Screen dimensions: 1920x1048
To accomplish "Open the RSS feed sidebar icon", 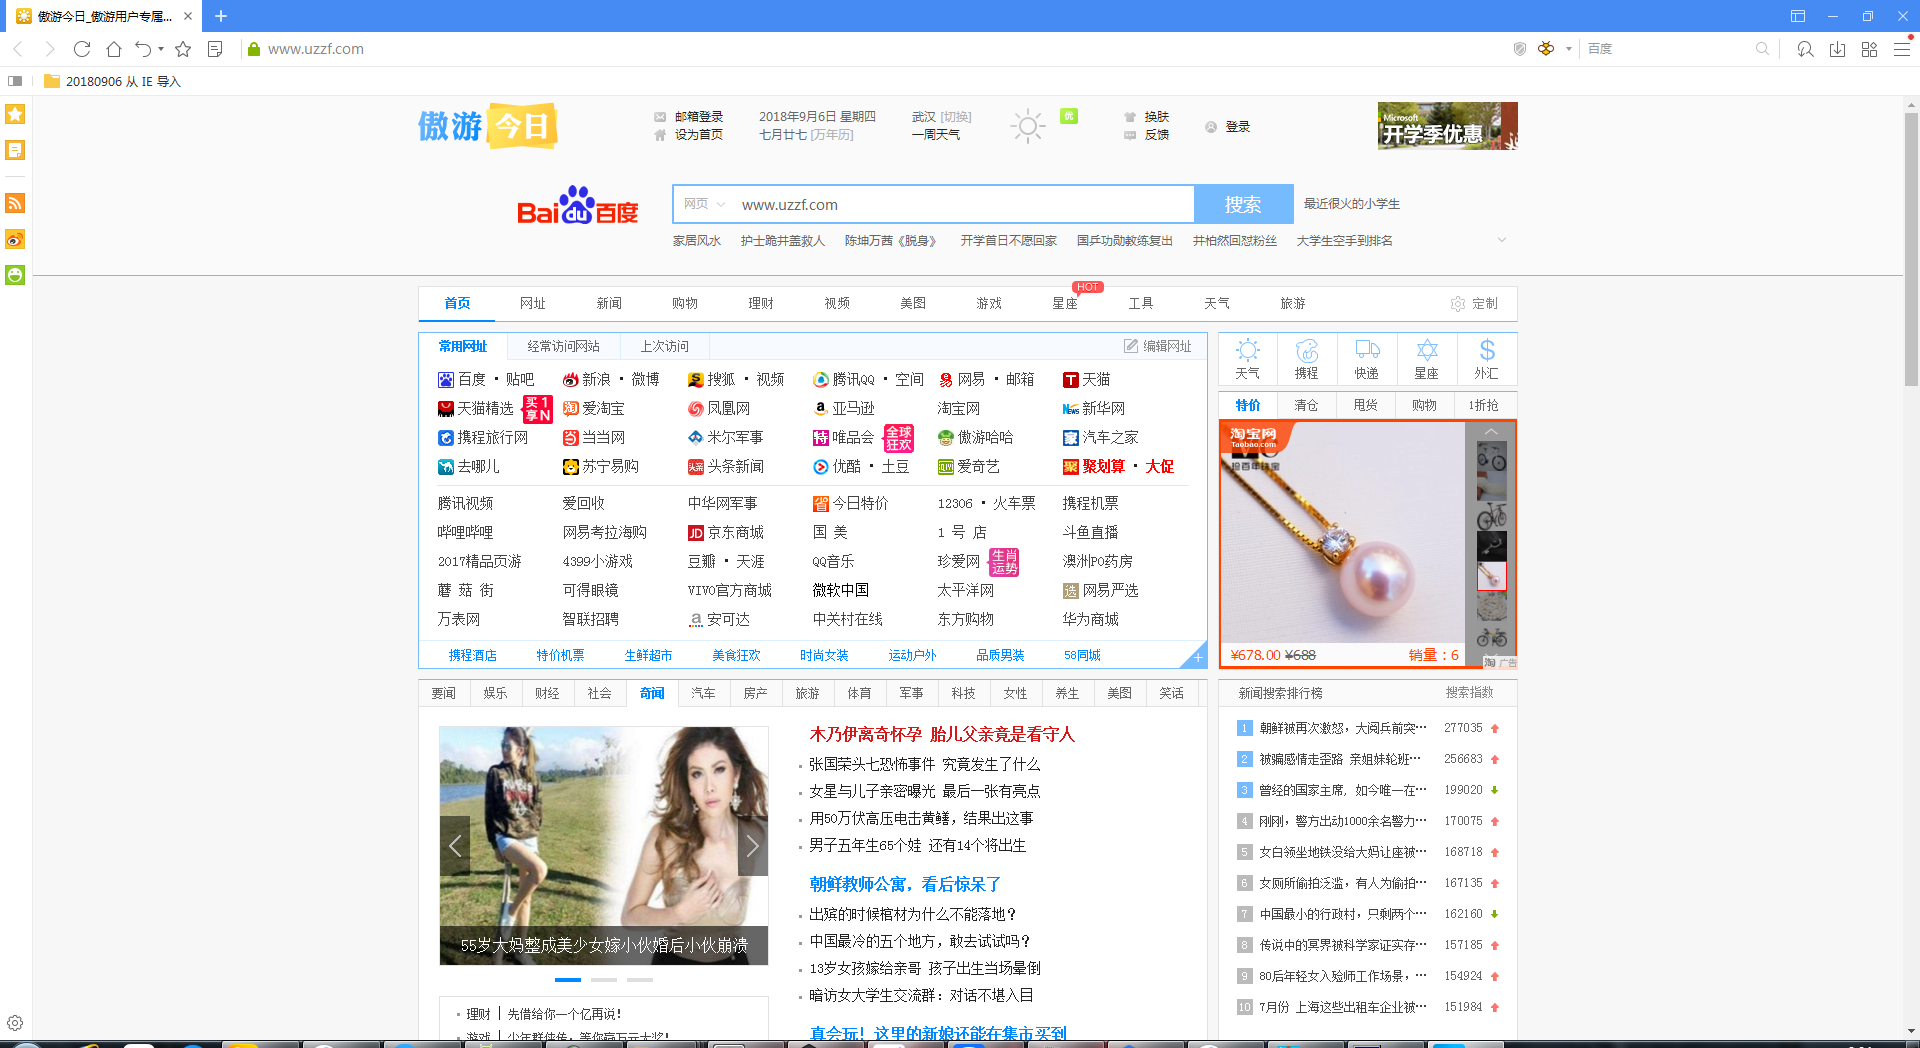I will coord(15,203).
